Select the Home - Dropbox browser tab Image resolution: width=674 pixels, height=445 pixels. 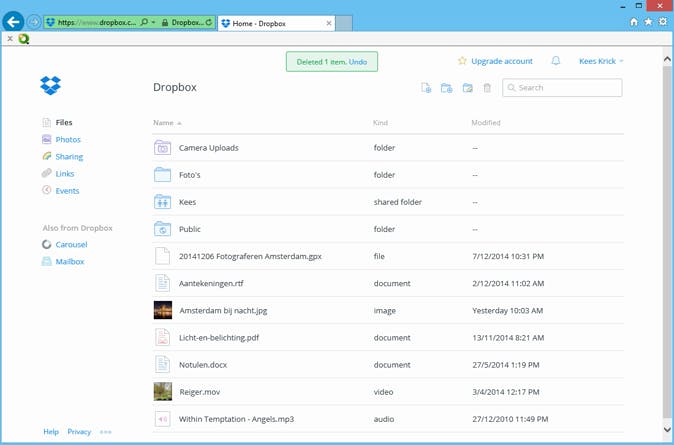pyautogui.click(x=276, y=23)
